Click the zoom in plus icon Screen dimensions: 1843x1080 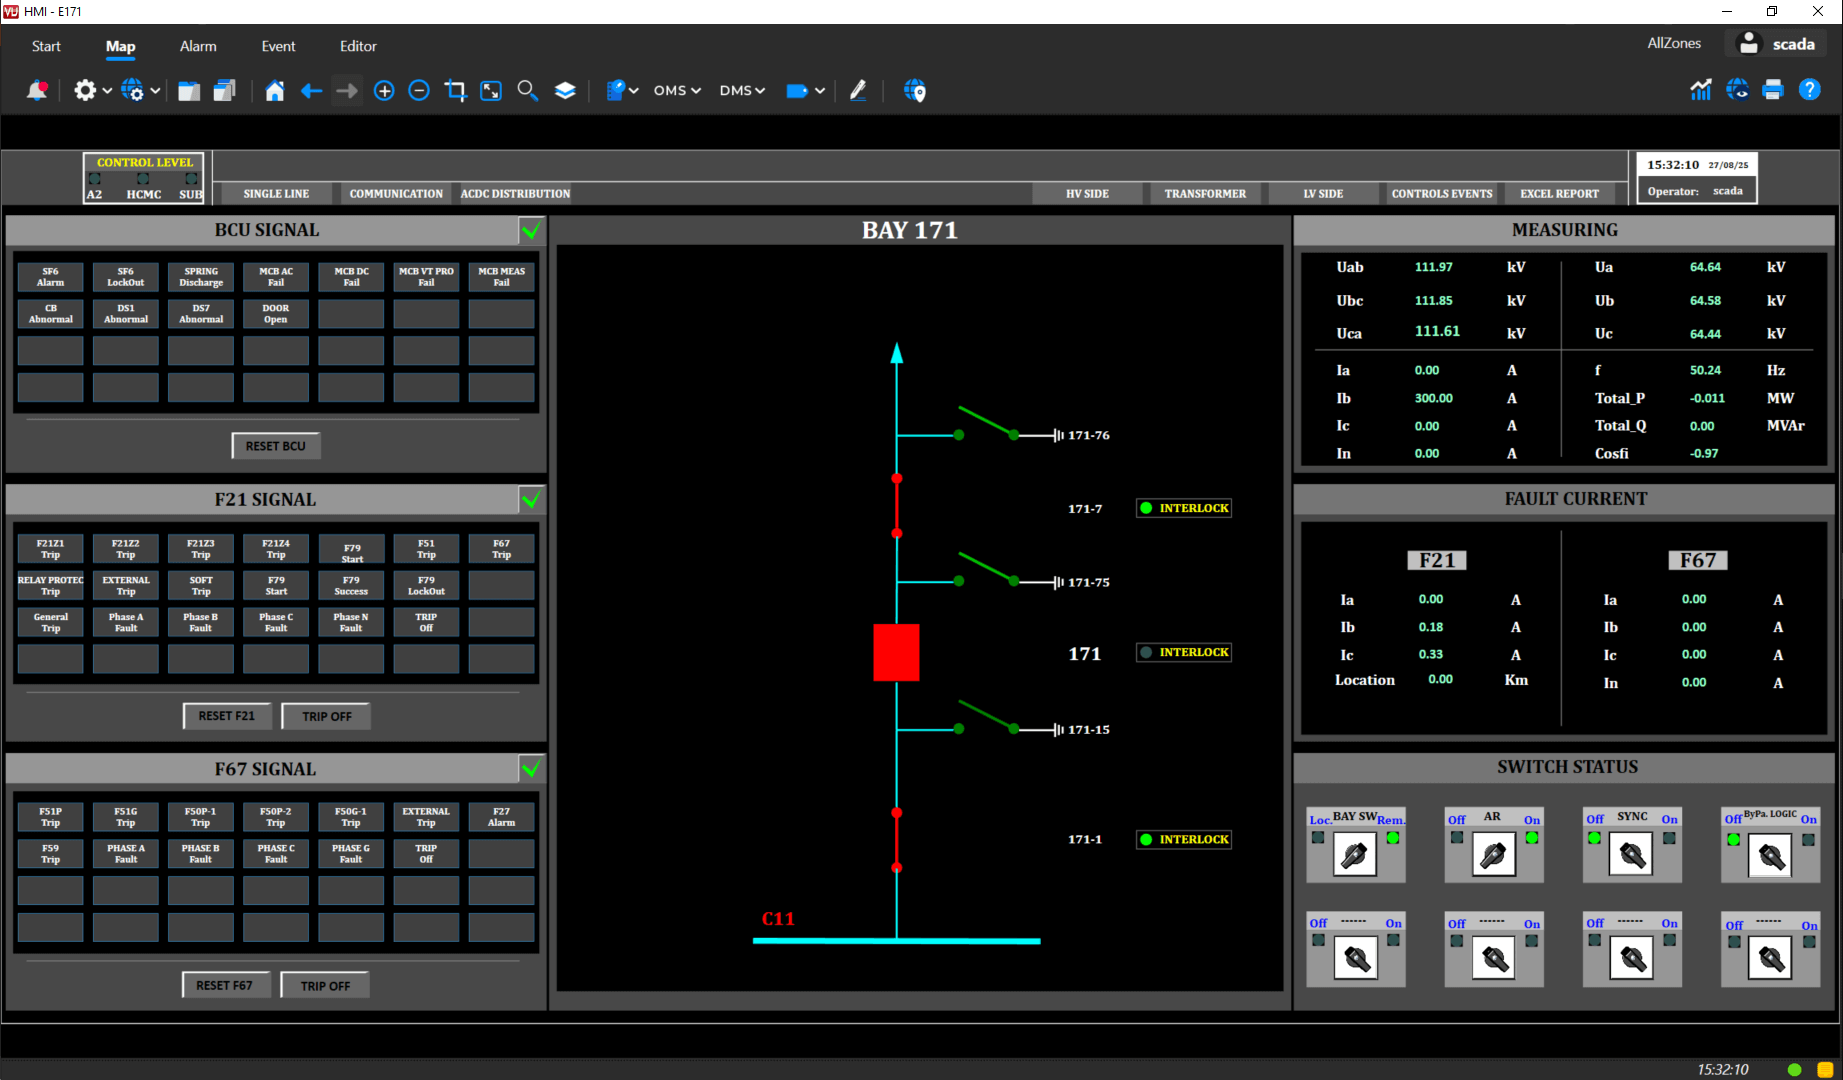coord(384,91)
